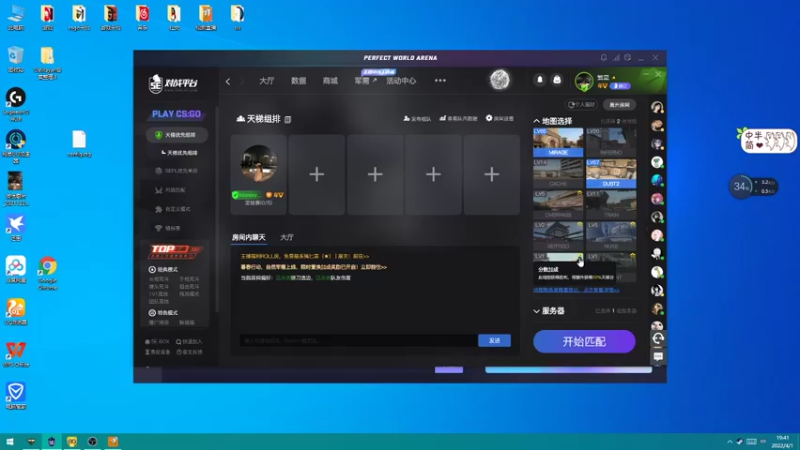Expand the 服务器 section
This screenshot has height=450, width=800.
[549, 311]
